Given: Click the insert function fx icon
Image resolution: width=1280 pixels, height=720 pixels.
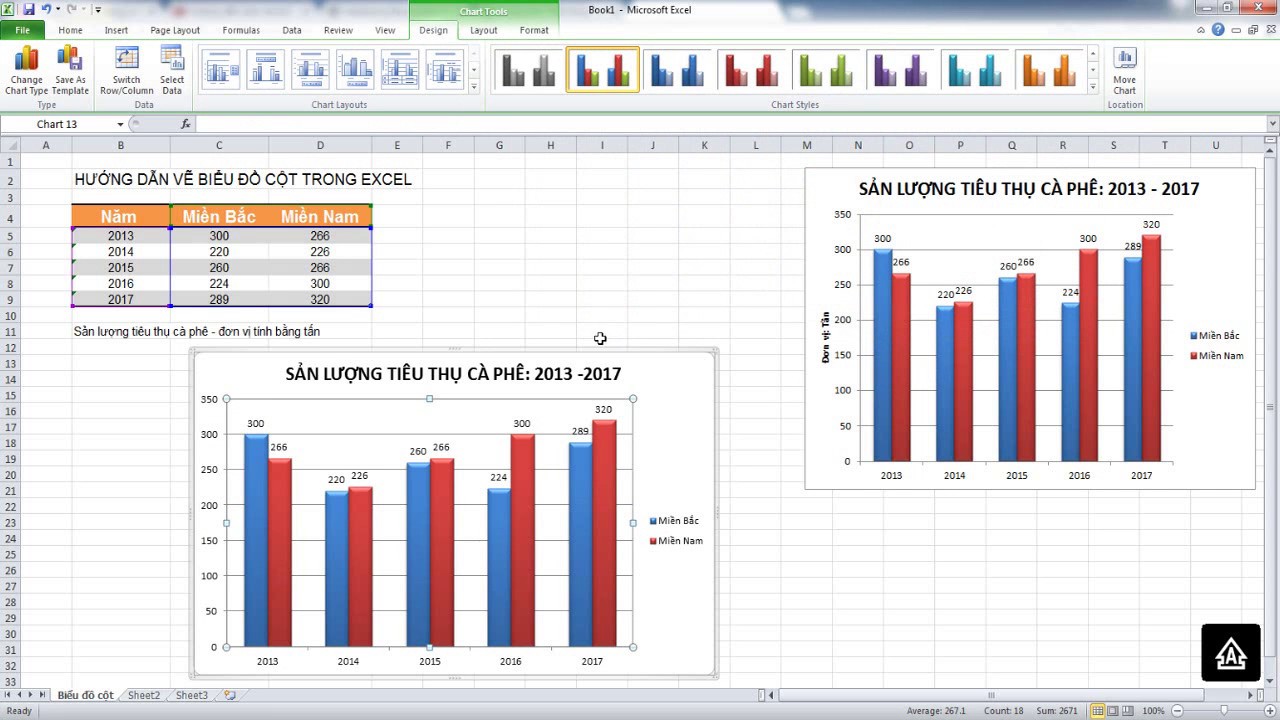Looking at the screenshot, I should (x=185, y=124).
